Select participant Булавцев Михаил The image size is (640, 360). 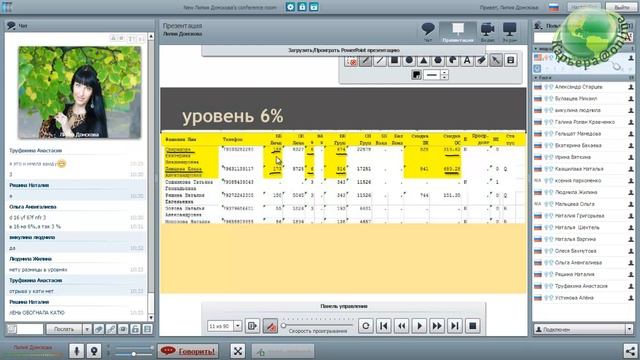pos(584,99)
